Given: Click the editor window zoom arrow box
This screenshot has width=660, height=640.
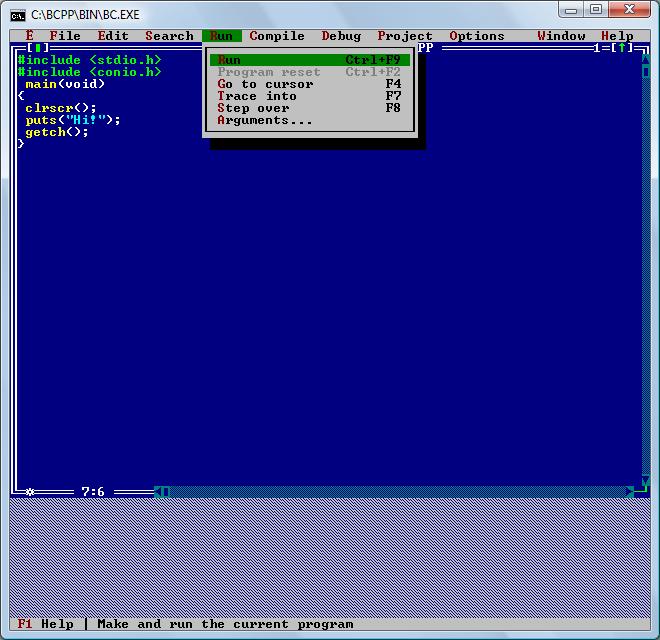Looking at the screenshot, I should (621, 48).
